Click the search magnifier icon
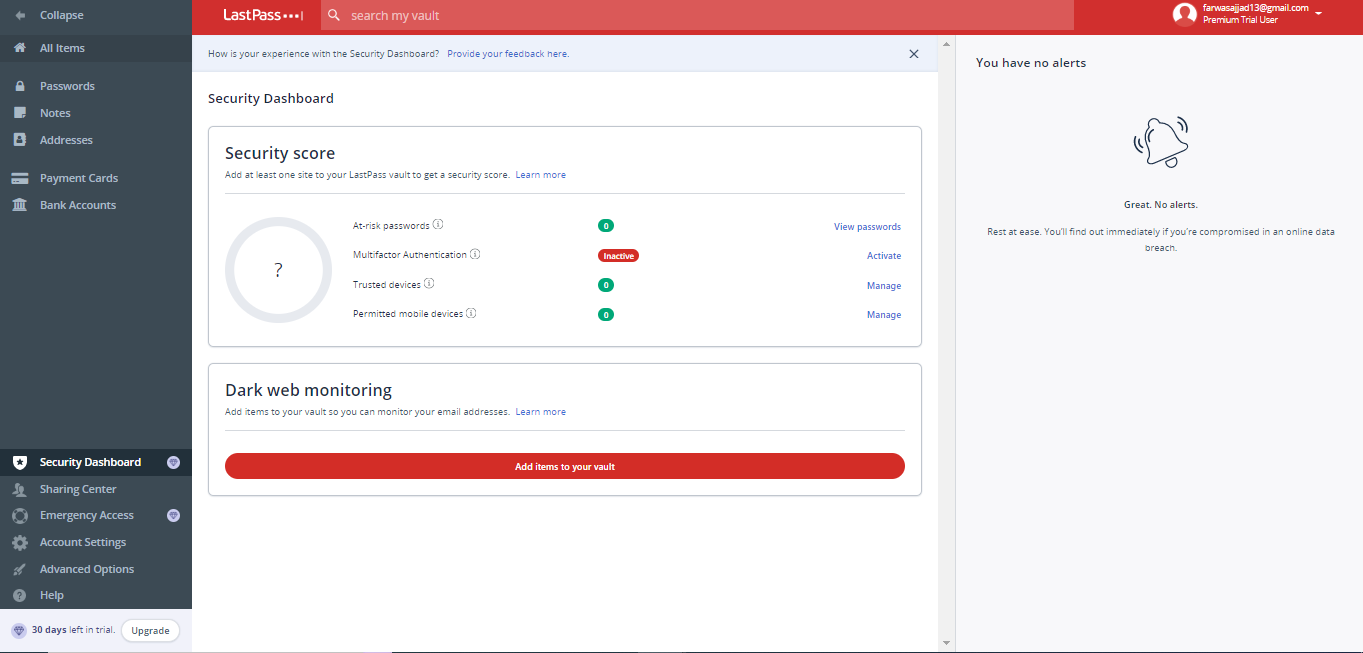Viewport: 1363px width, 653px height. click(334, 16)
